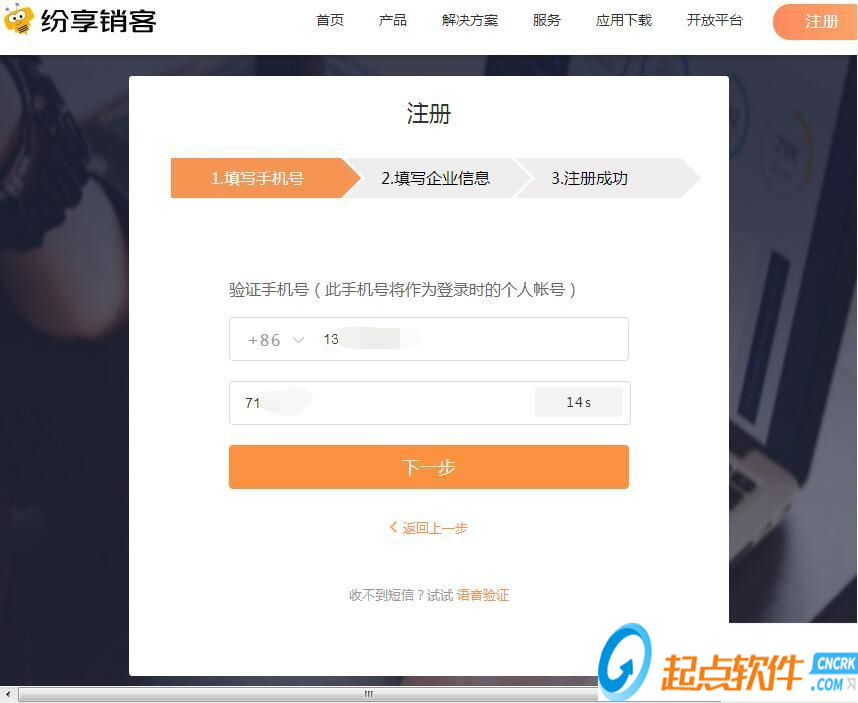Go to the 应用下载 page

pos(624,21)
